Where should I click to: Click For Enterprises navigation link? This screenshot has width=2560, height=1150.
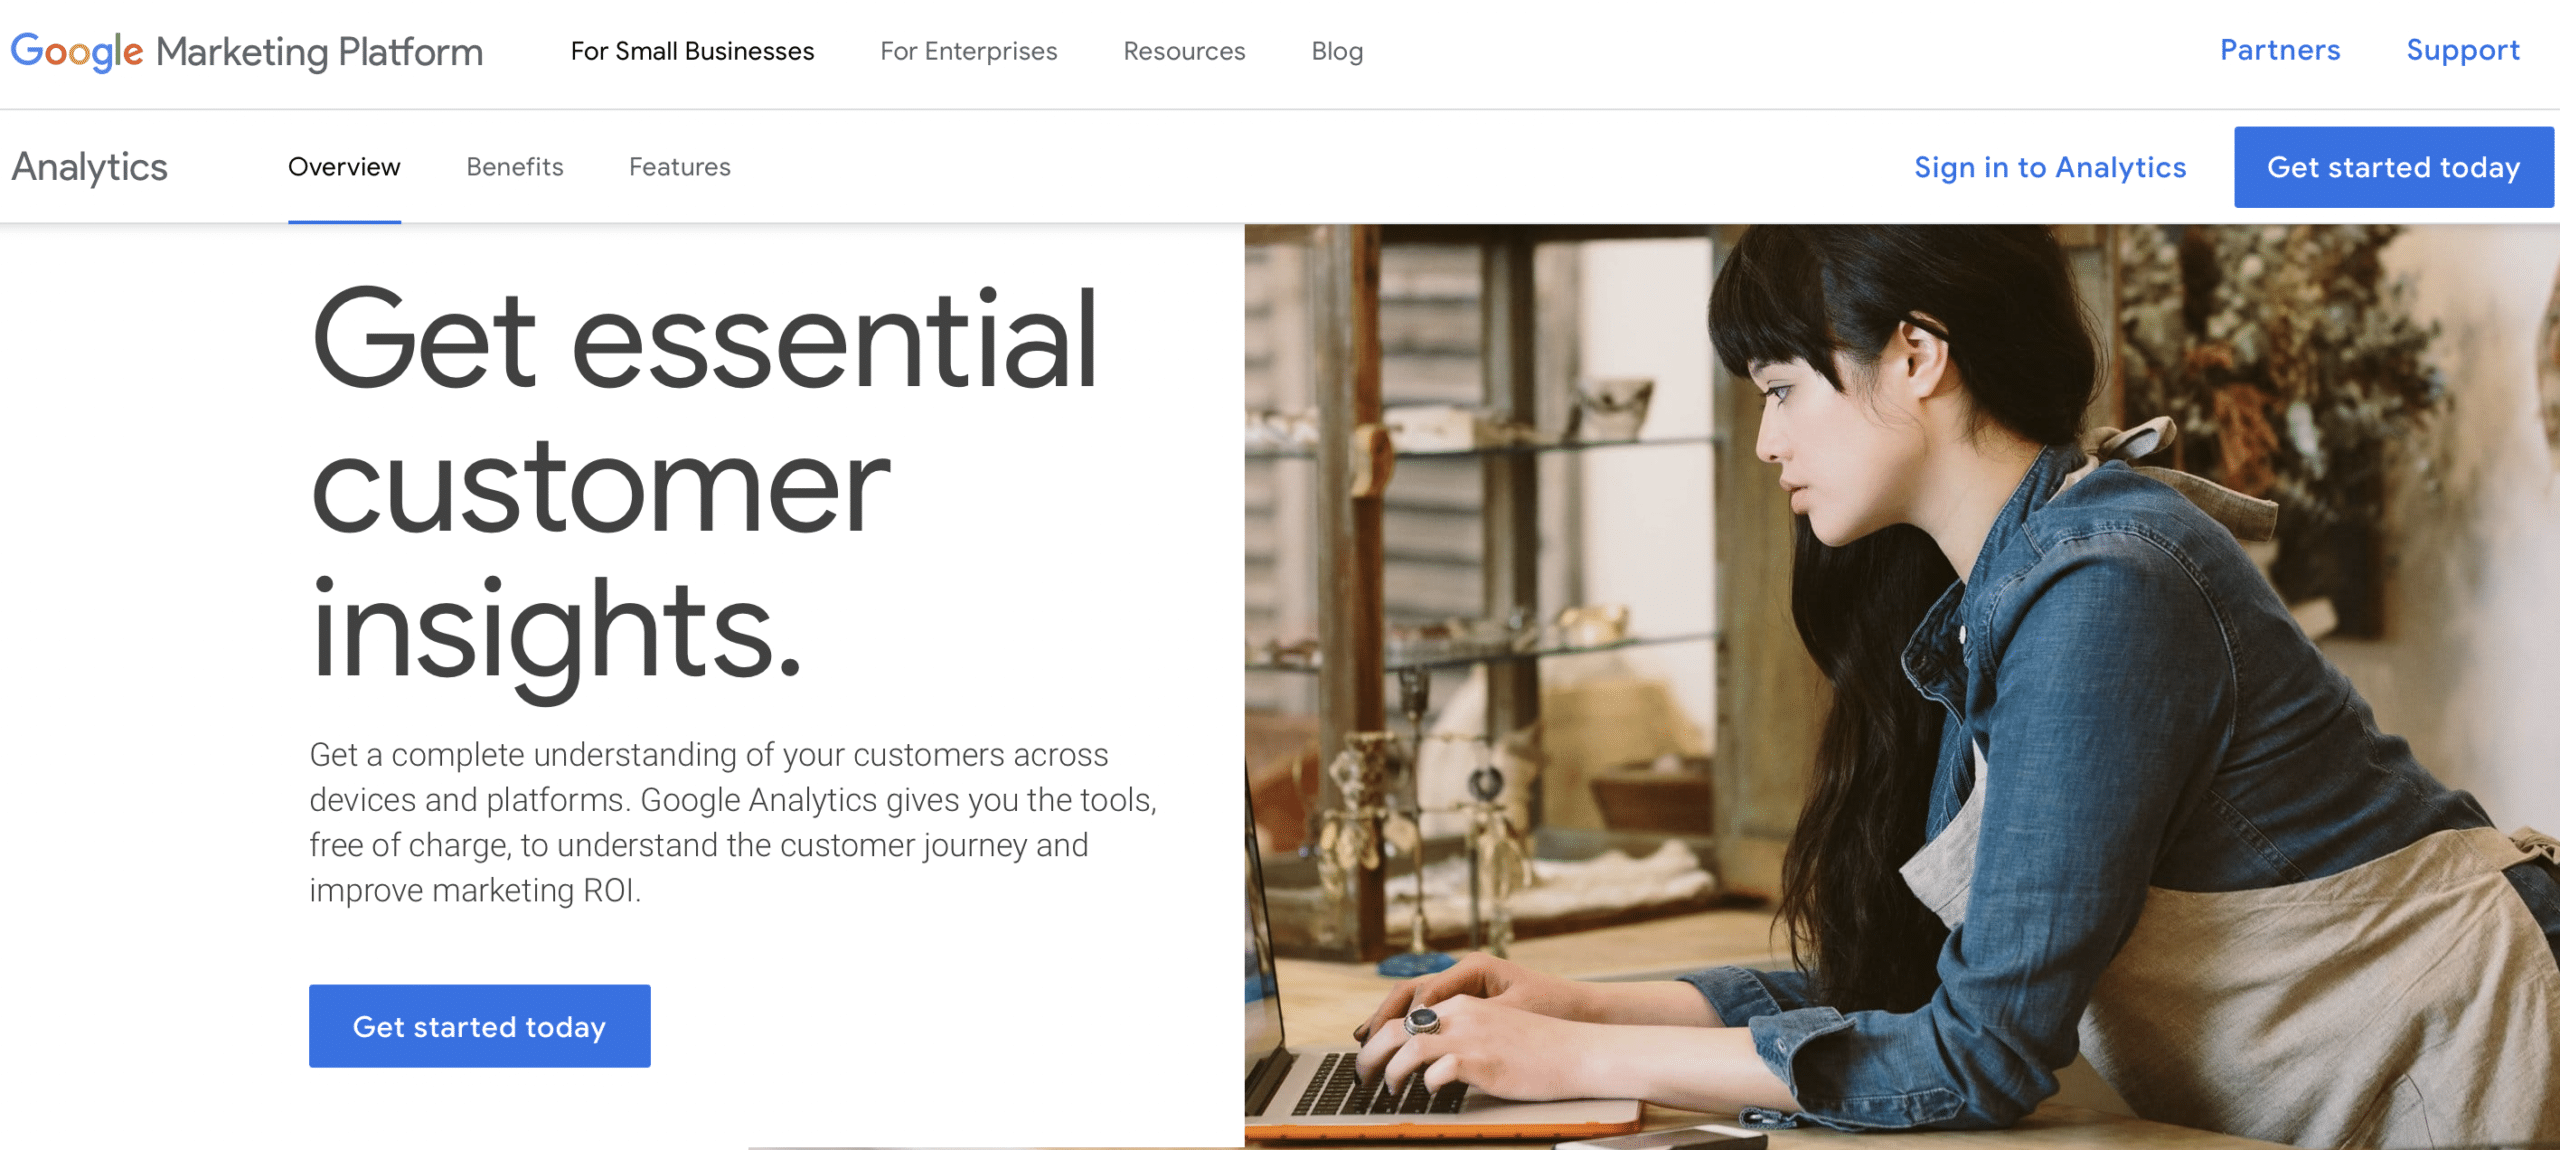[x=968, y=51]
